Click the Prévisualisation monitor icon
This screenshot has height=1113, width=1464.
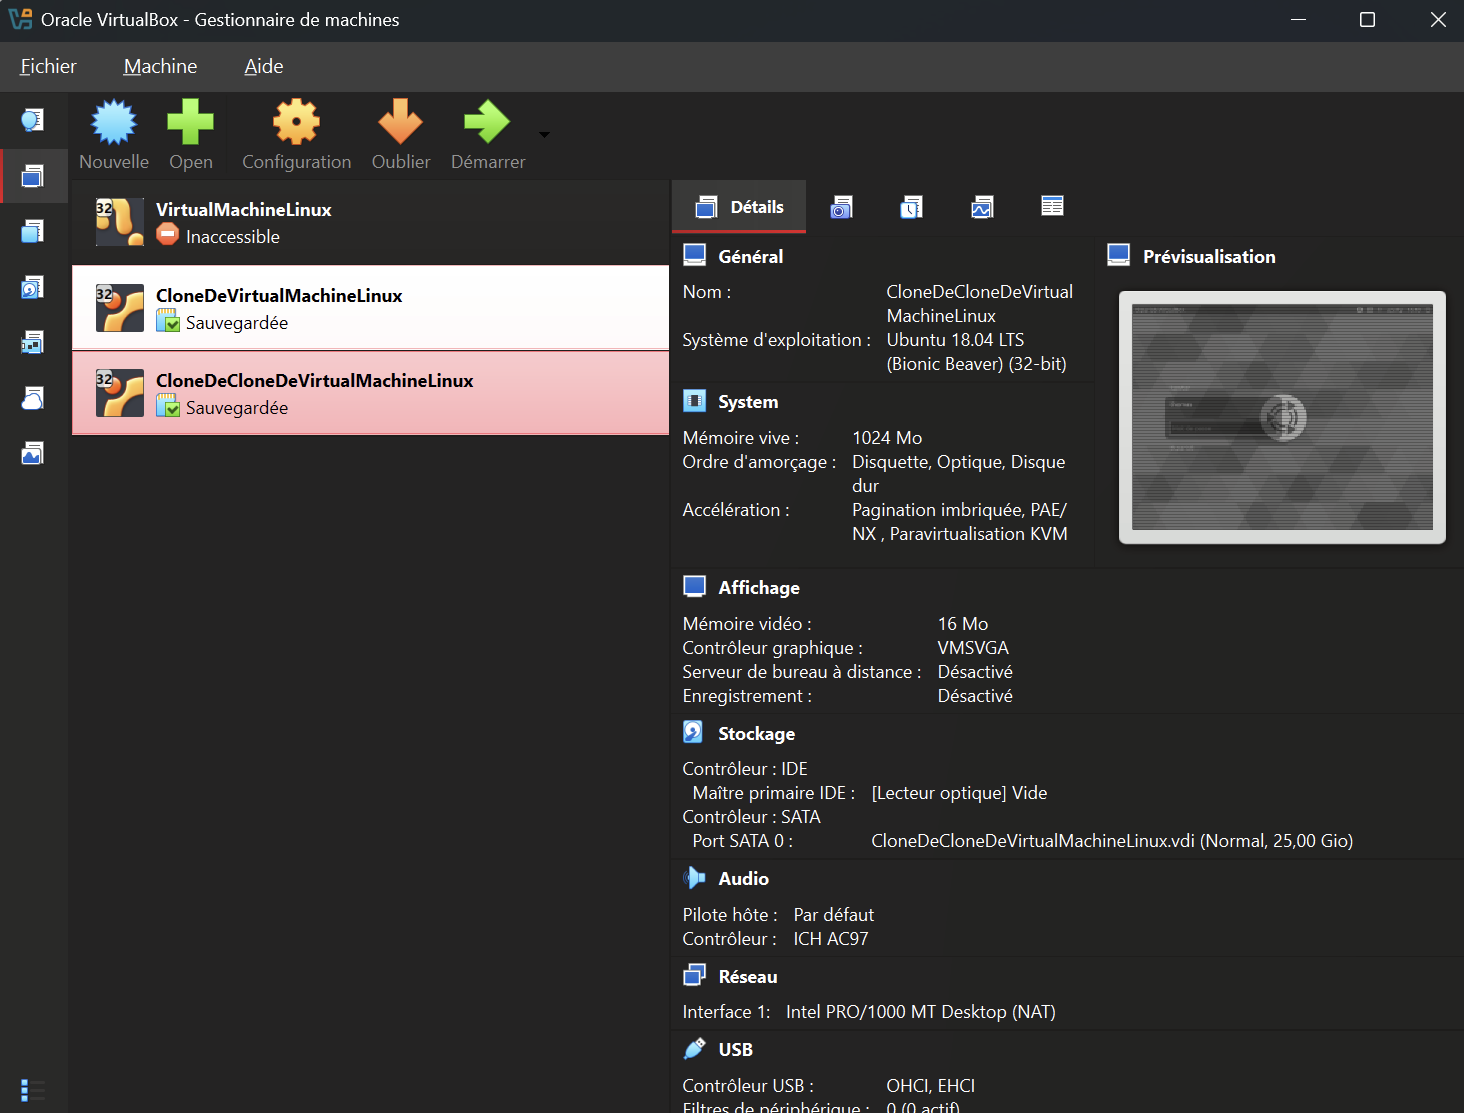point(1119,255)
